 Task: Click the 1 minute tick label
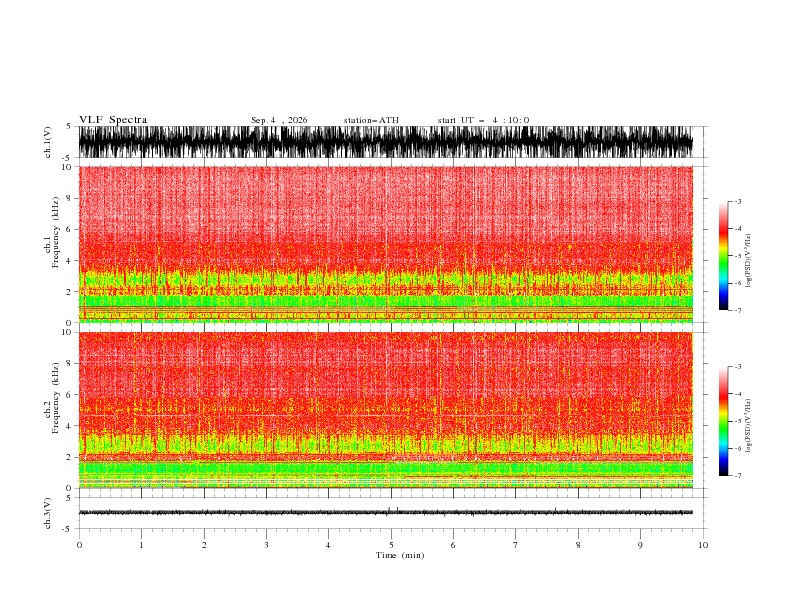[x=141, y=545]
